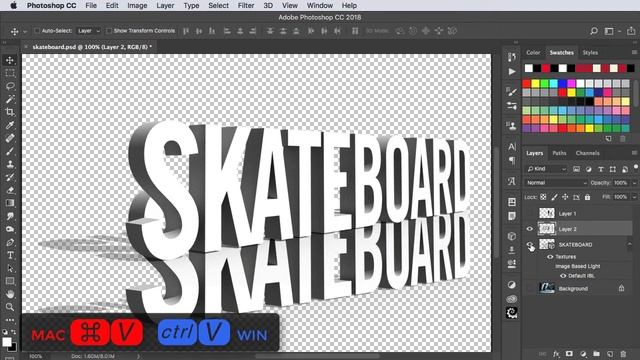This screenshot has height=360, width=640.
Task: Toggle the Lock transparent pixels button
Action: 543,197
